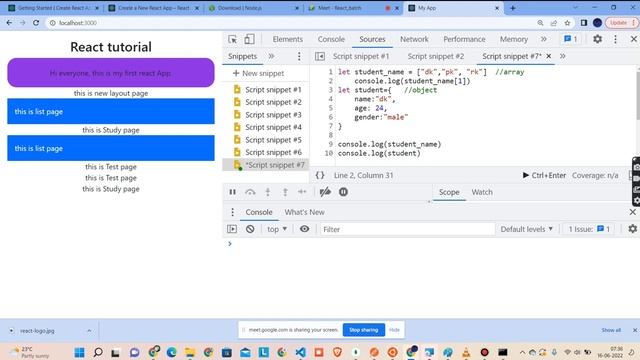The width and height of the screenshot is (640, 360).
Task: Toggle pause on exceptions
Action: pyautogui.click(x=343, y=192)
